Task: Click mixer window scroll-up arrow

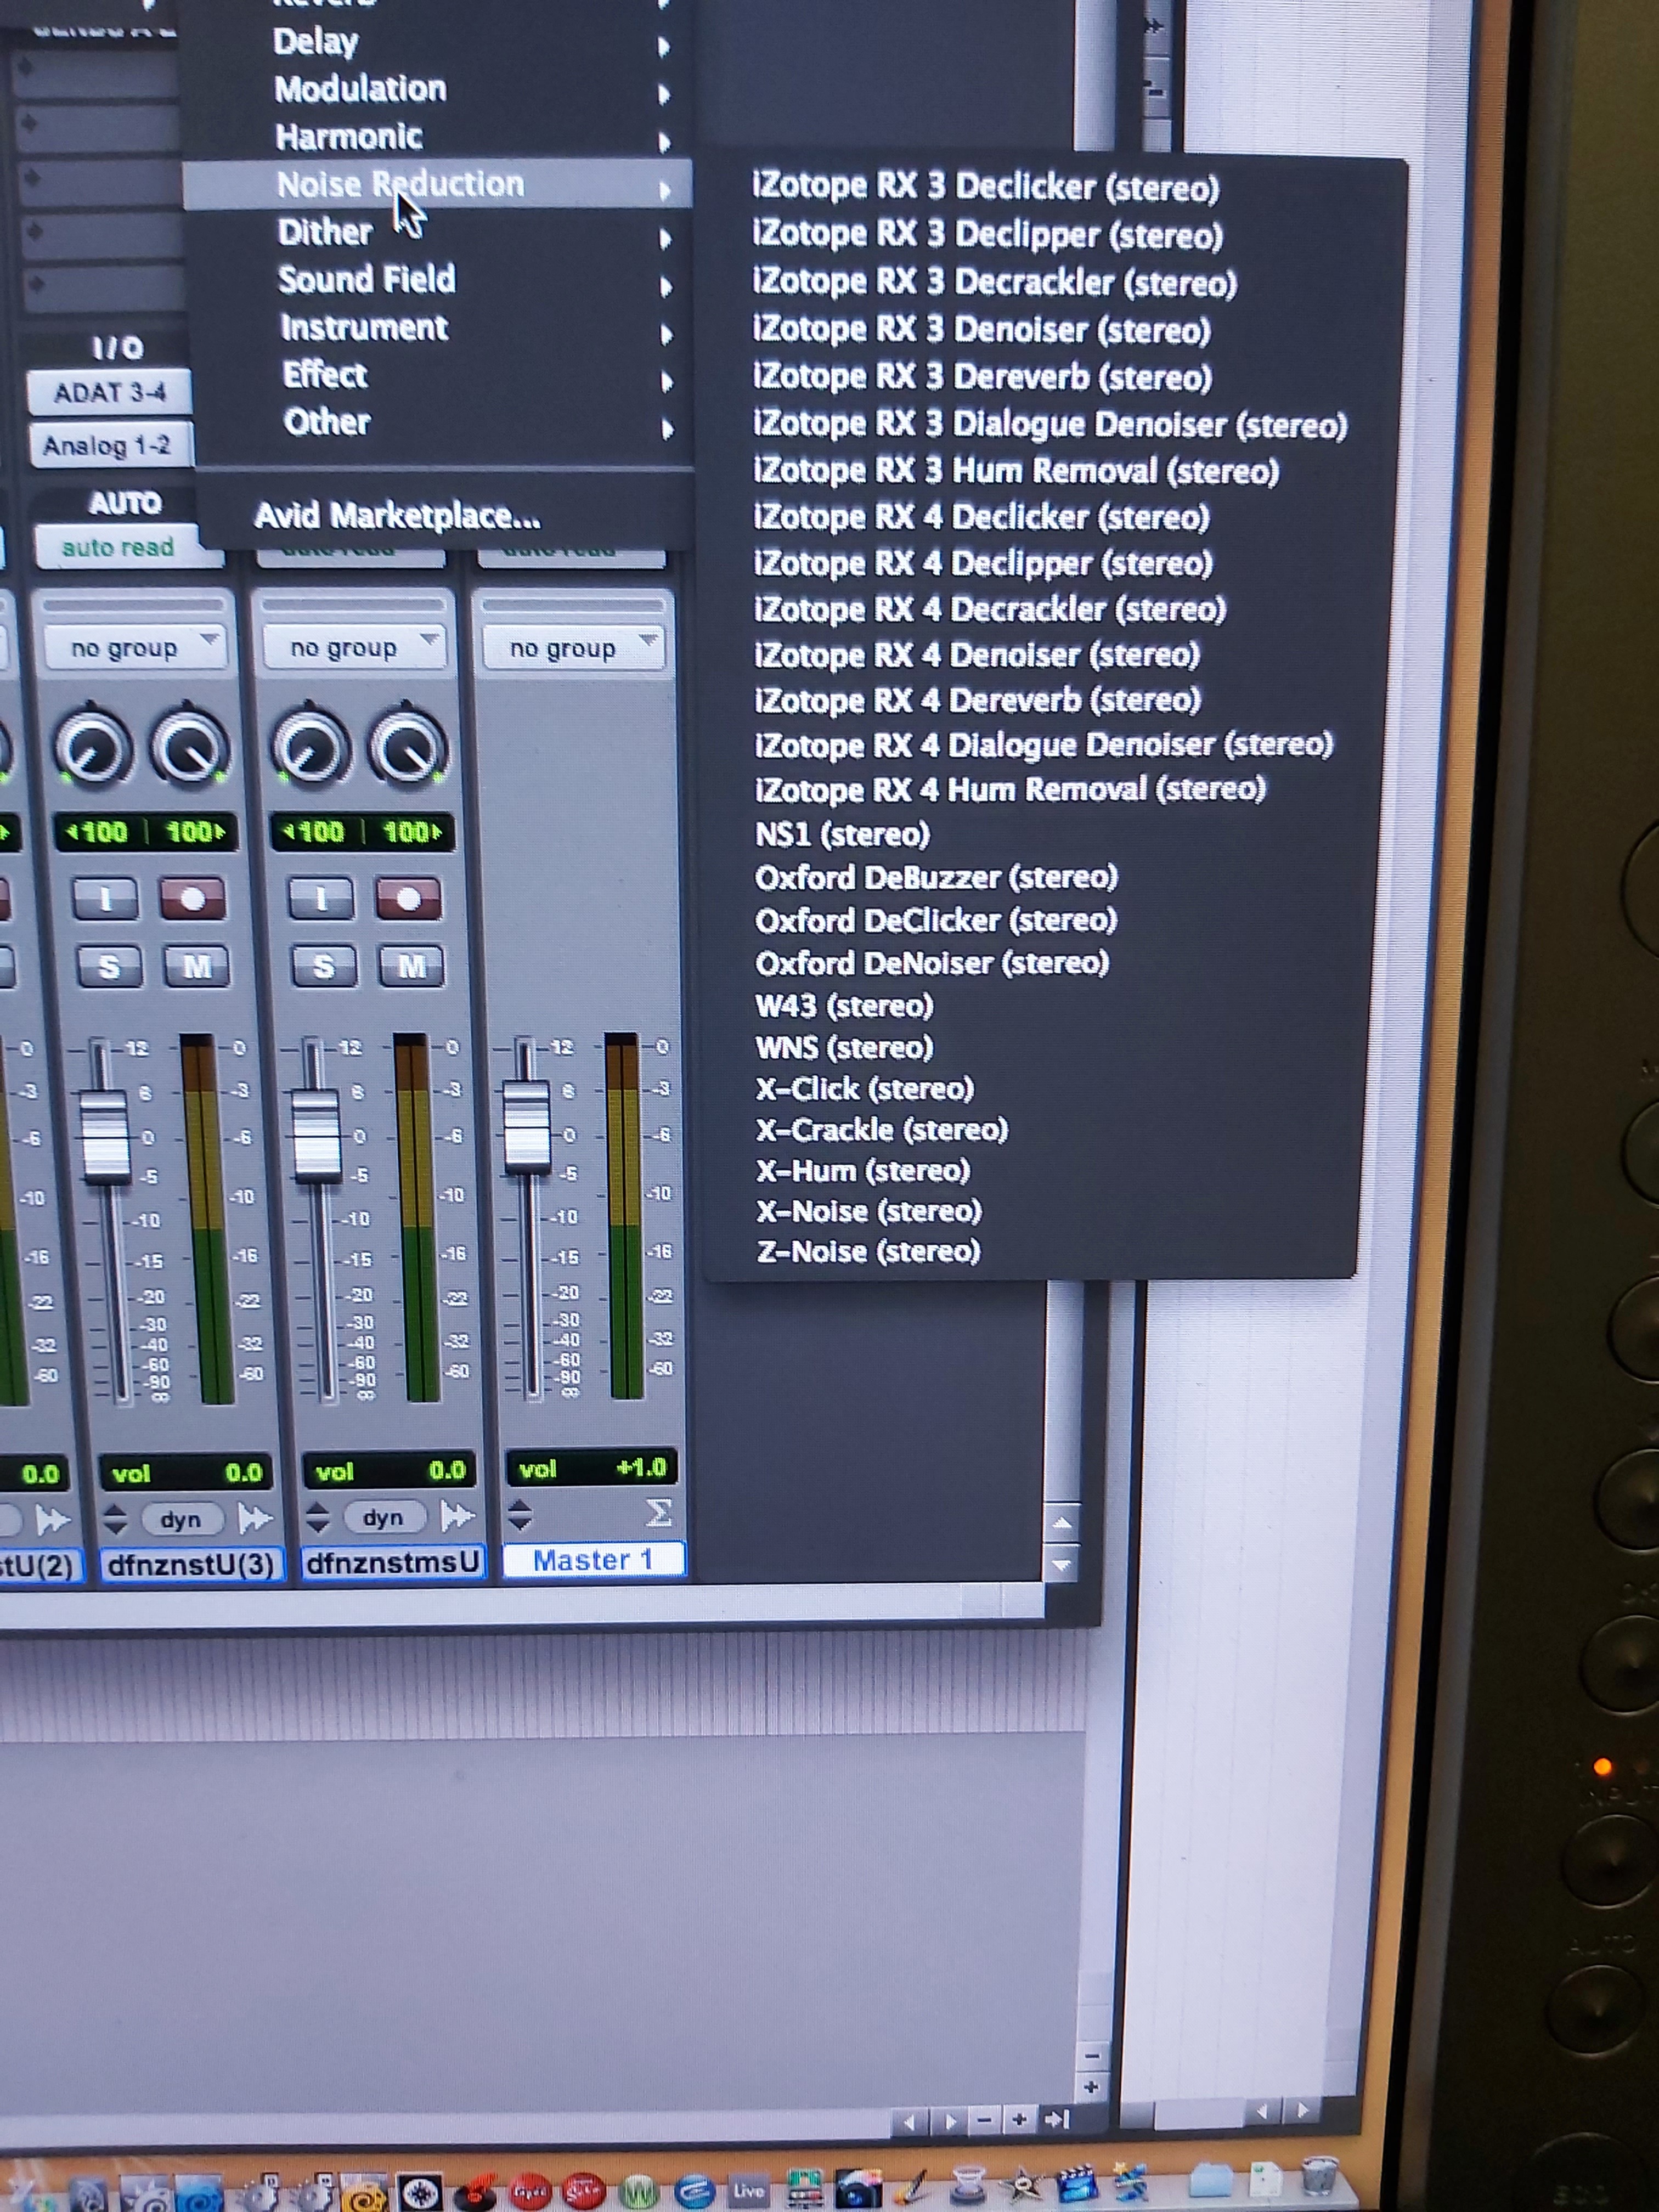Action: 1061,1524
